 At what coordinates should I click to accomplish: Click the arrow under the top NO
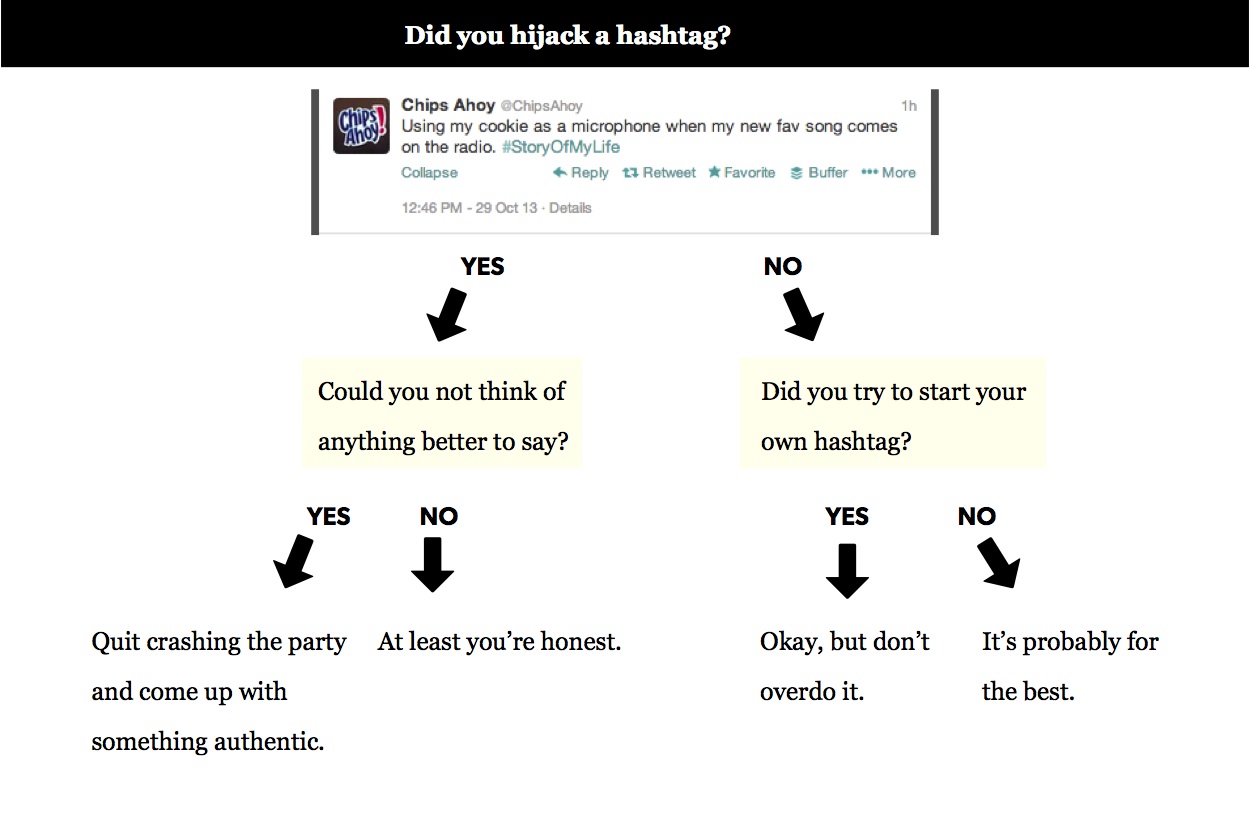803,313
